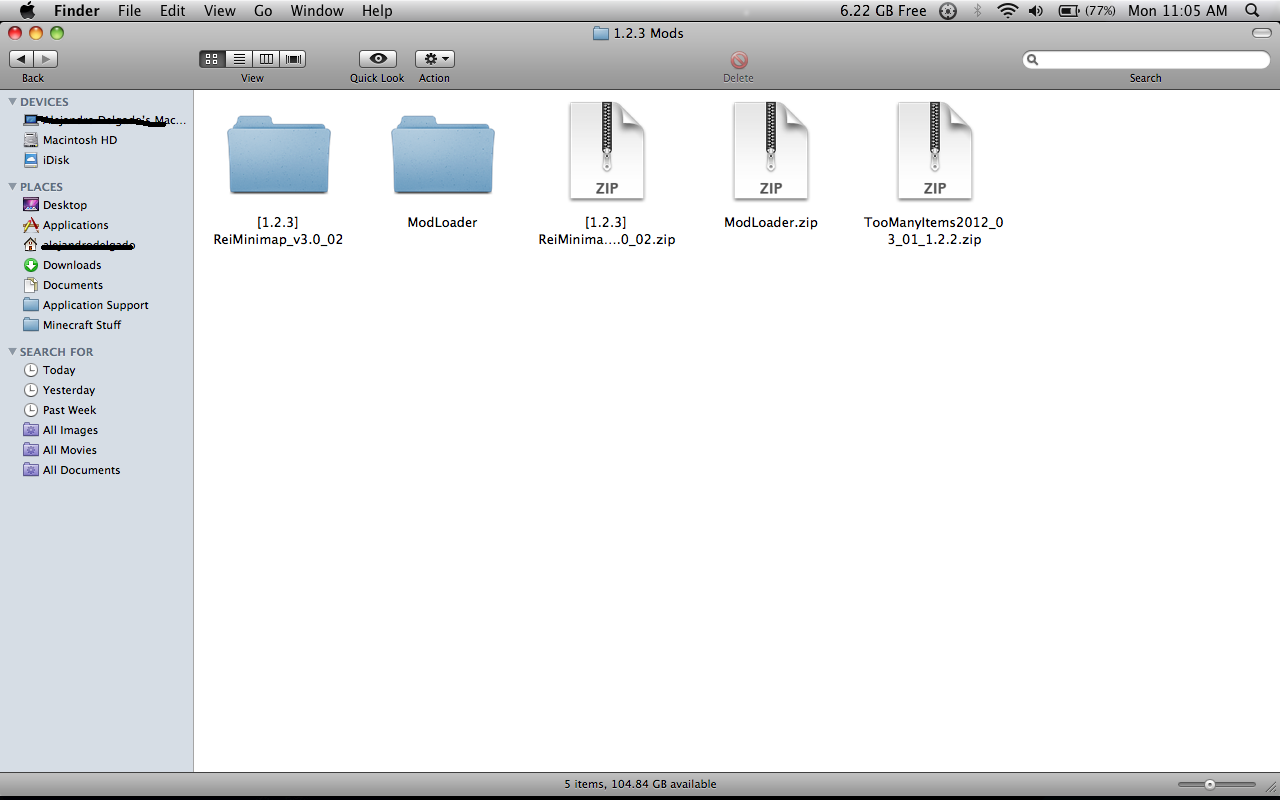Click the clock Mon 11:05 AM

tap(1177, 11)
